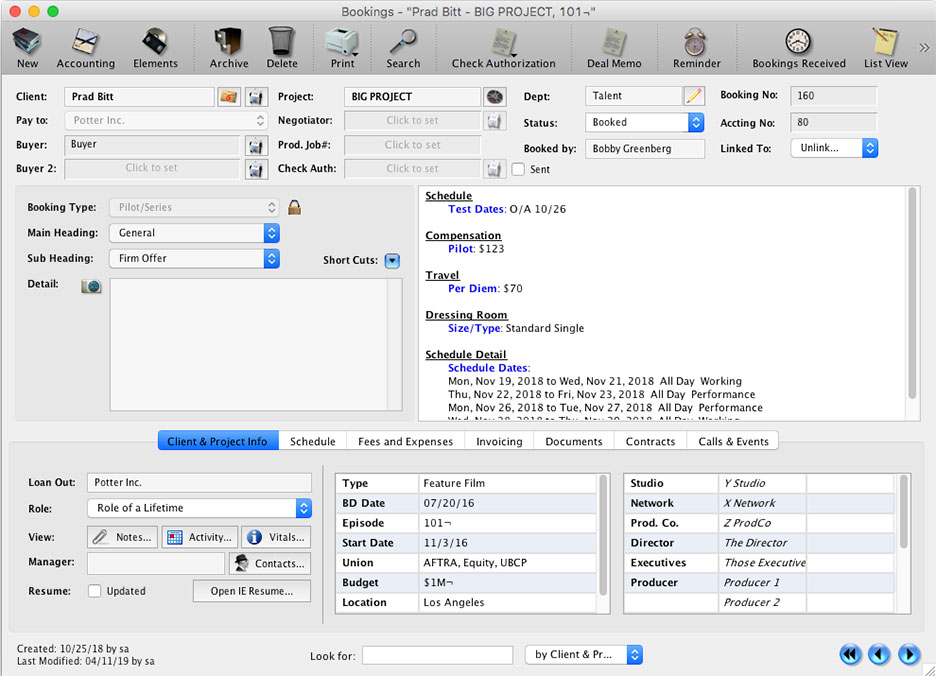Click the card icon beside Negotiator field
This screenshot has width=936, height=676.
(494, 121)
